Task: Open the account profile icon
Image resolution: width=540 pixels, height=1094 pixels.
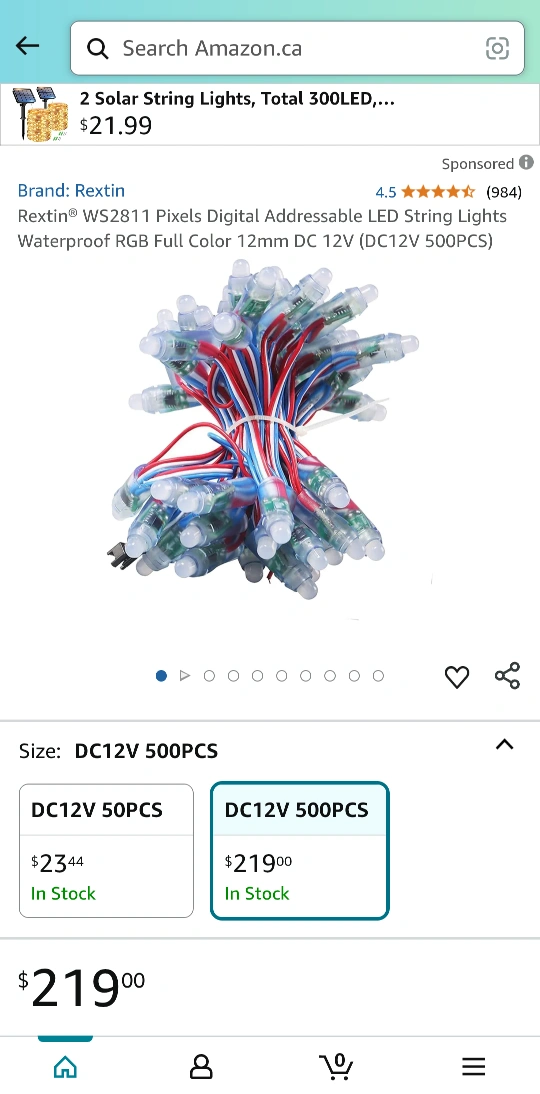Action: (x=201, y=1066)
